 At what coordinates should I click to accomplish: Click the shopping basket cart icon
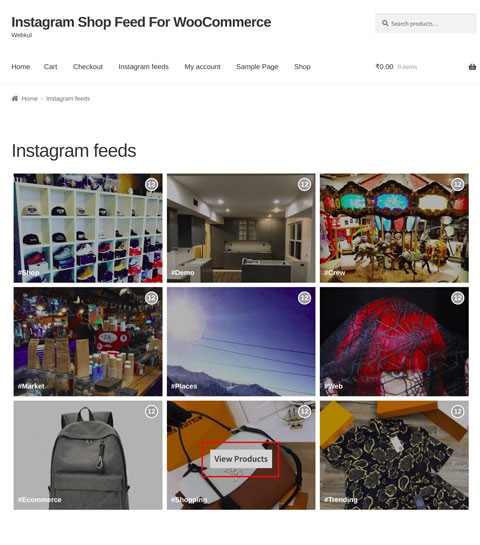click(x=472, y=67)
